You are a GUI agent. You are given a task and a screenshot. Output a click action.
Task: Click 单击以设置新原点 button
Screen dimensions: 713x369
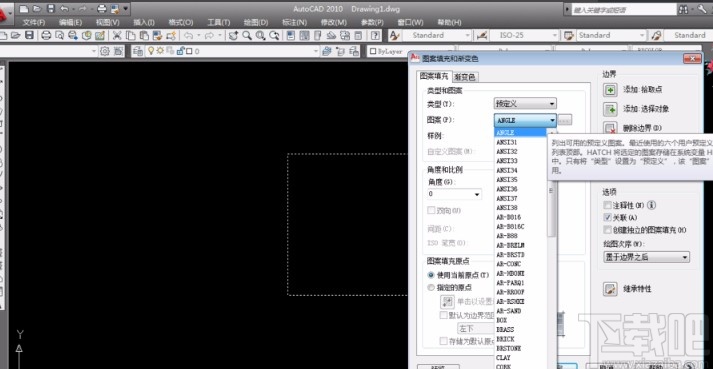pos(447,301)
